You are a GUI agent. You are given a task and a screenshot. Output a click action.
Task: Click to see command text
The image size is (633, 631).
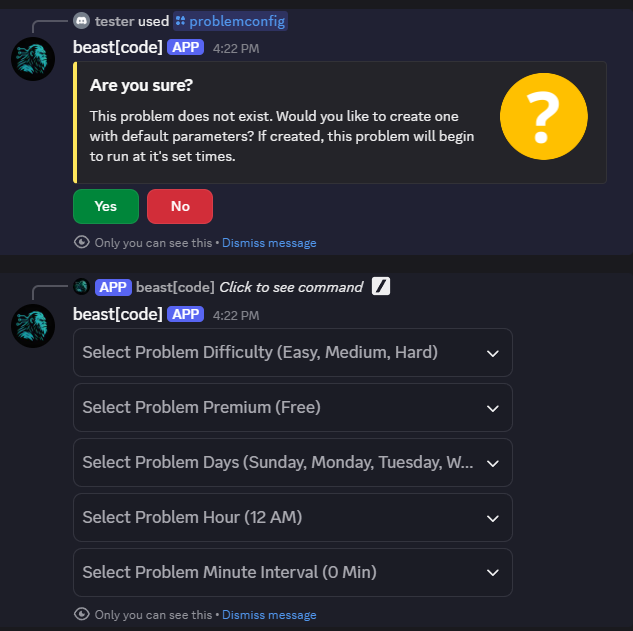pos(291,287)
